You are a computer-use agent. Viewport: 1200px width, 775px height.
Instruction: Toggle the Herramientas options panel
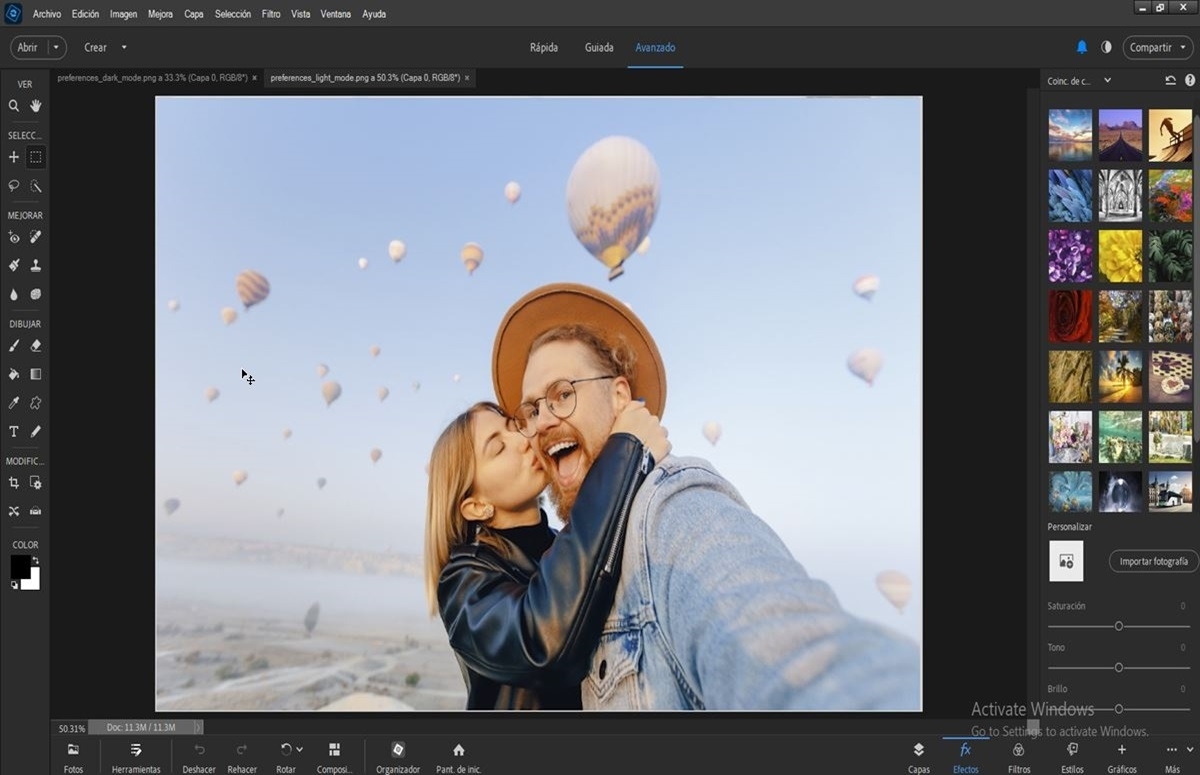[136, 757]
